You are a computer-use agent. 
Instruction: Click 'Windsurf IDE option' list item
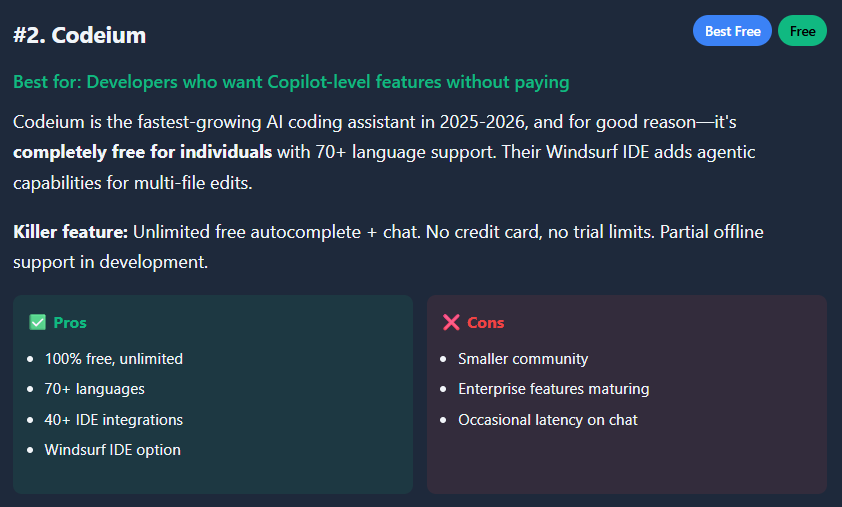pyautogui.click(x=112, y=450)
